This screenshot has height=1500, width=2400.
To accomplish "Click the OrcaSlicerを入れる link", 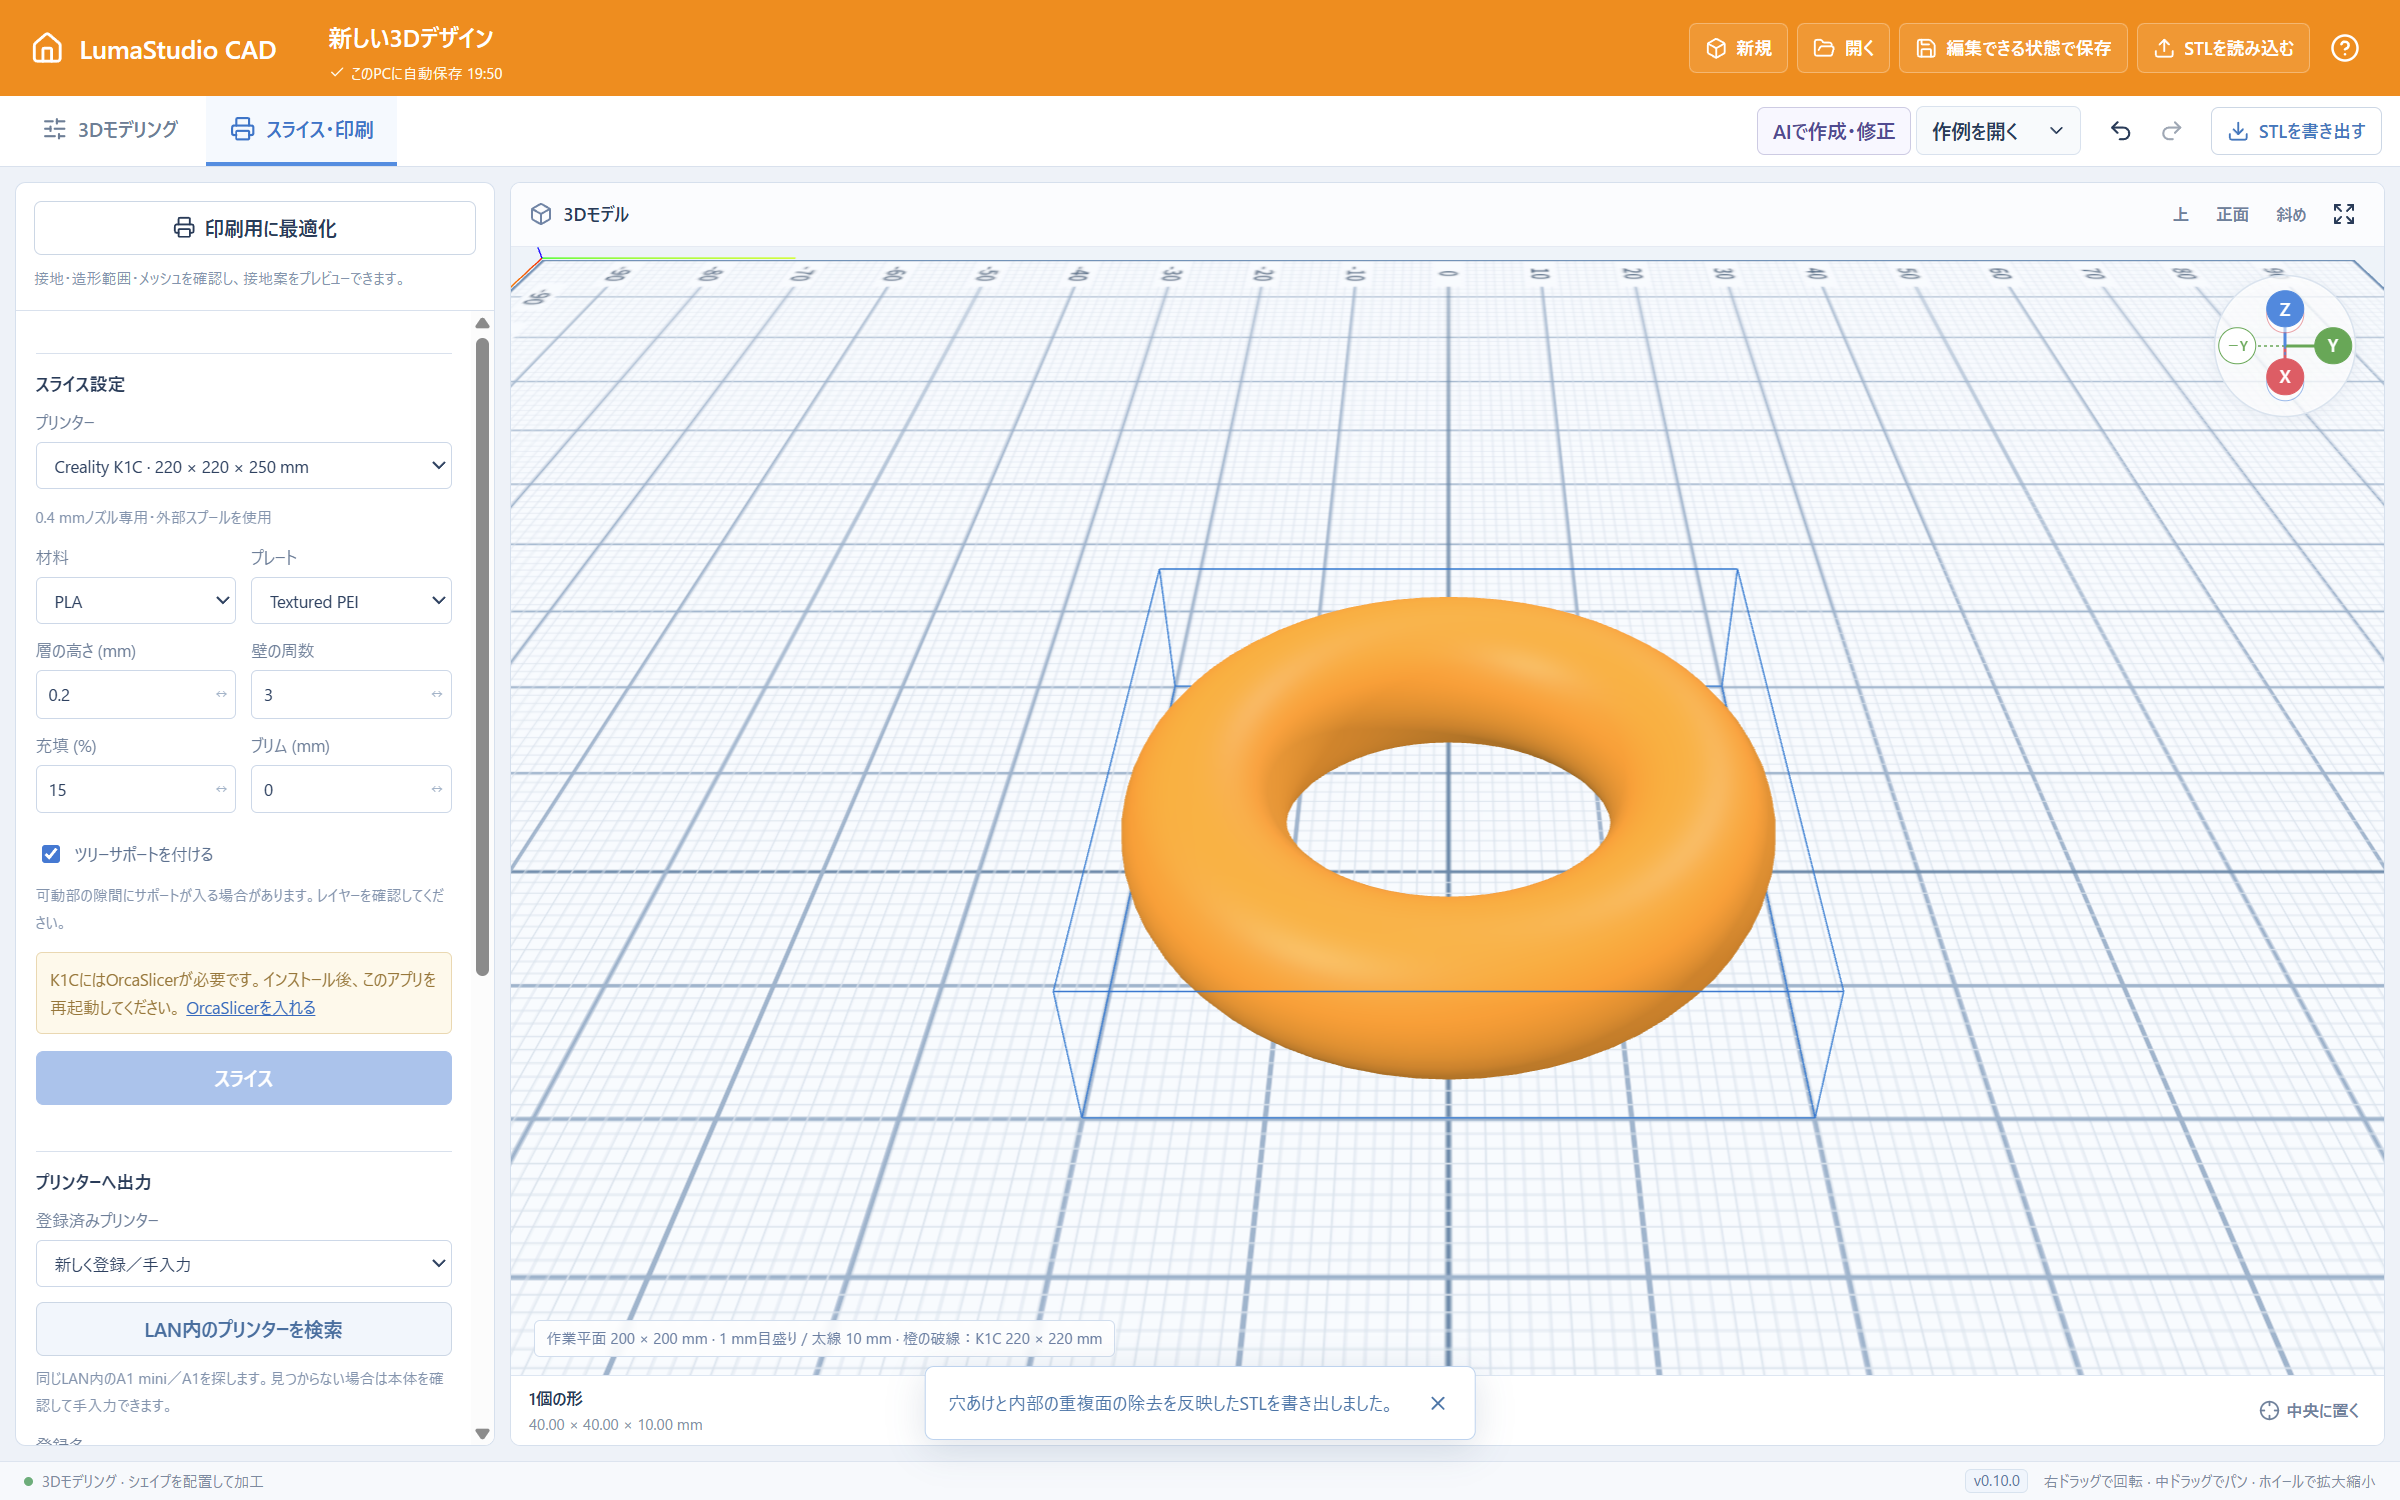I will (251, 1008).
